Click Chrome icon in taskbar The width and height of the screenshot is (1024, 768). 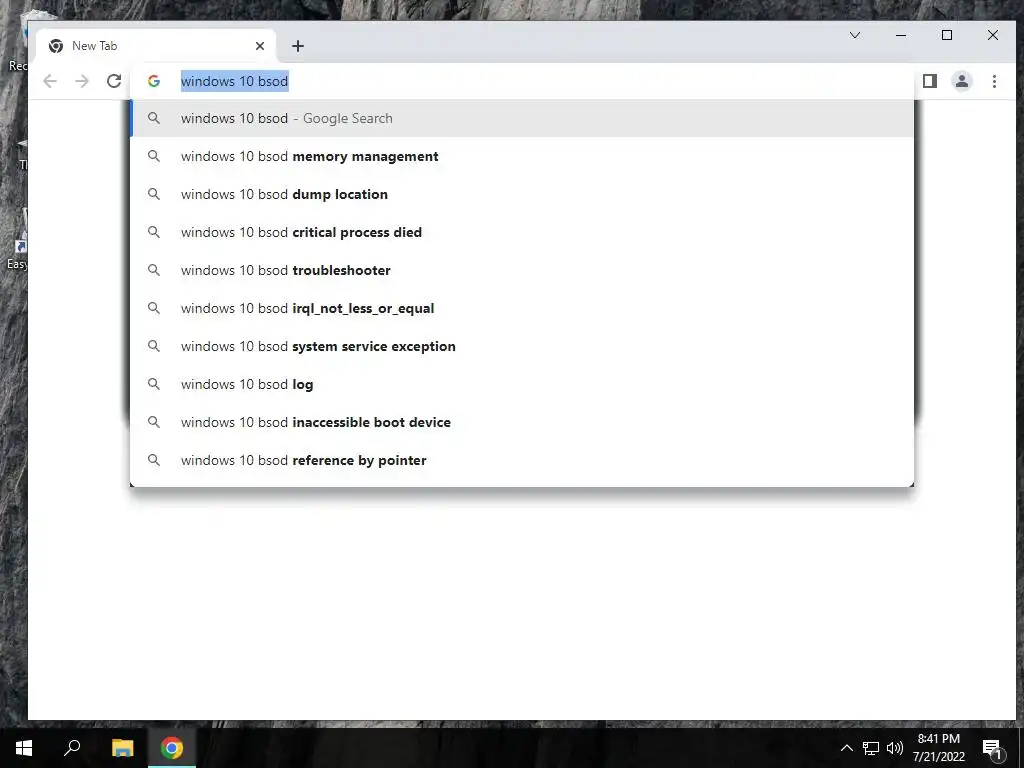coord(172,748)
